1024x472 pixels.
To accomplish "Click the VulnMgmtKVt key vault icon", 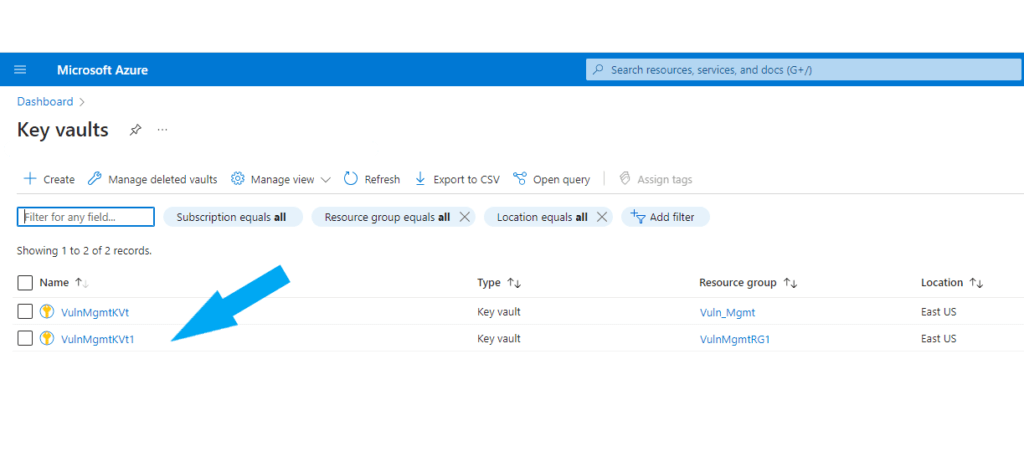I will pyautogui.click(x=46, y=311).
